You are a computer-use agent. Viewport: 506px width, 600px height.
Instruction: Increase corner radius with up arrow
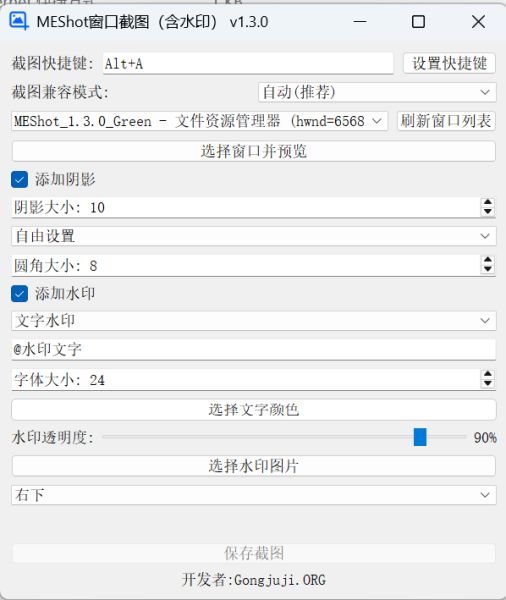[x=488, y=259]
